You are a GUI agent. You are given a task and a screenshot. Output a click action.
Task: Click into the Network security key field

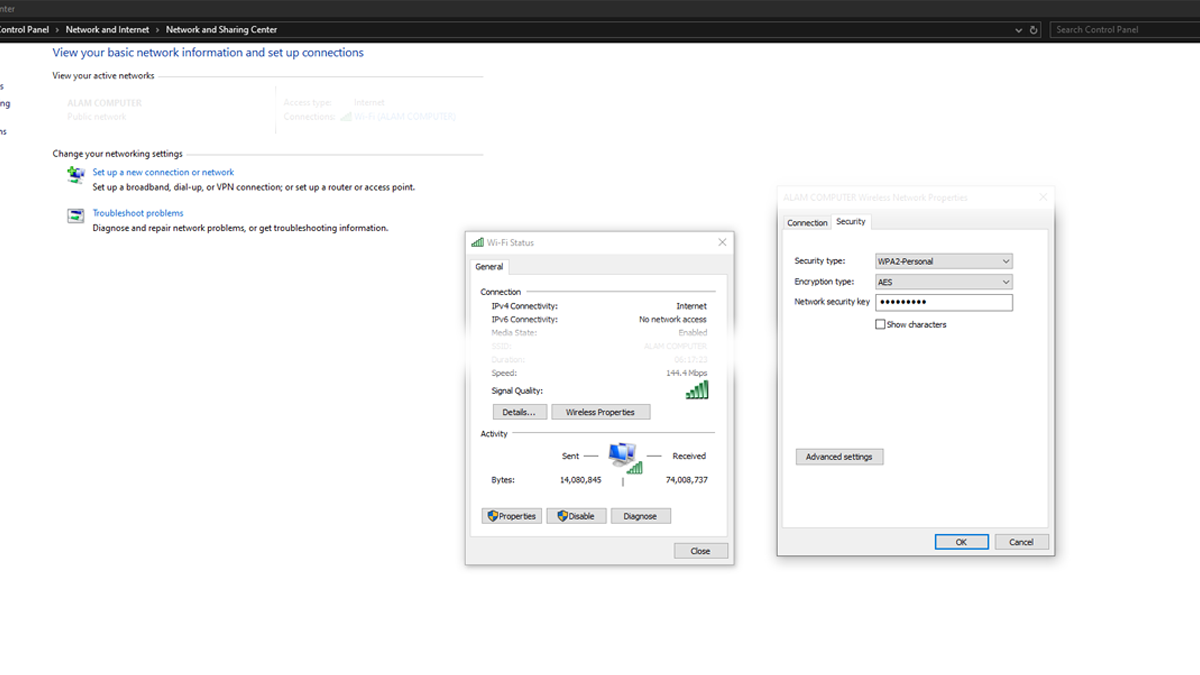(x=943, y=302)
